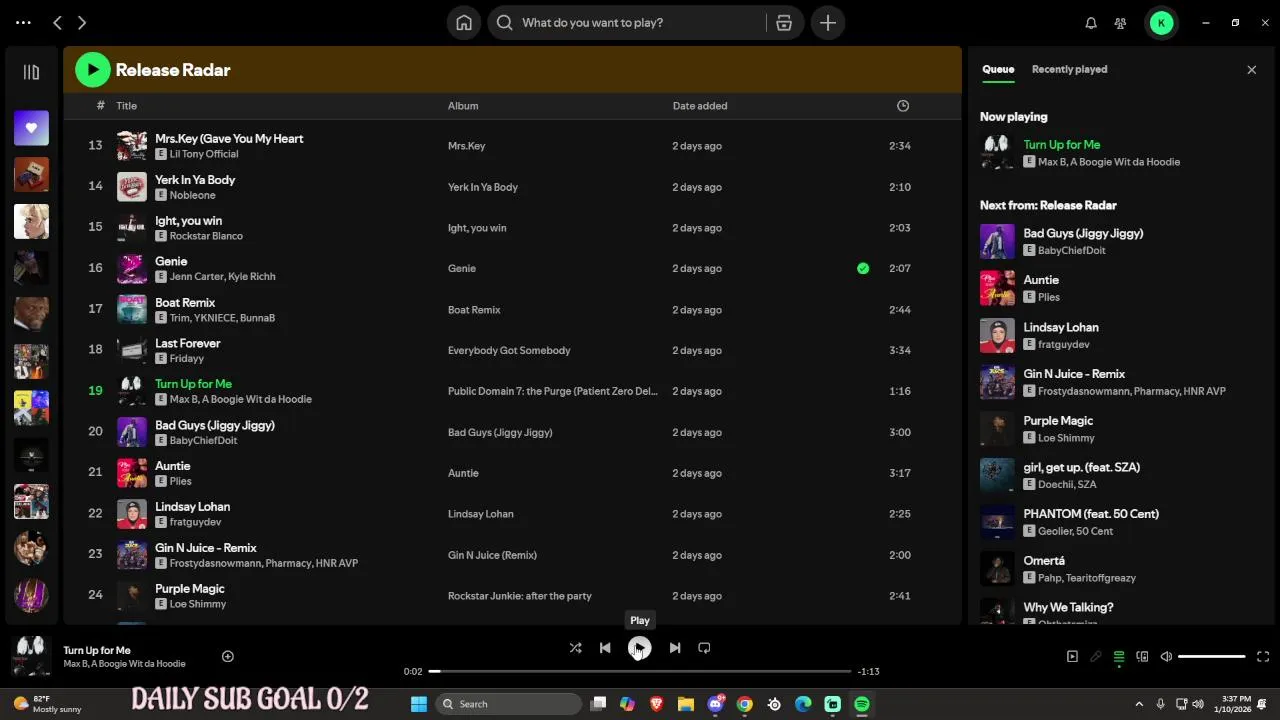Sort by Title column header
Screen dimensions: 1280x720
126,106
